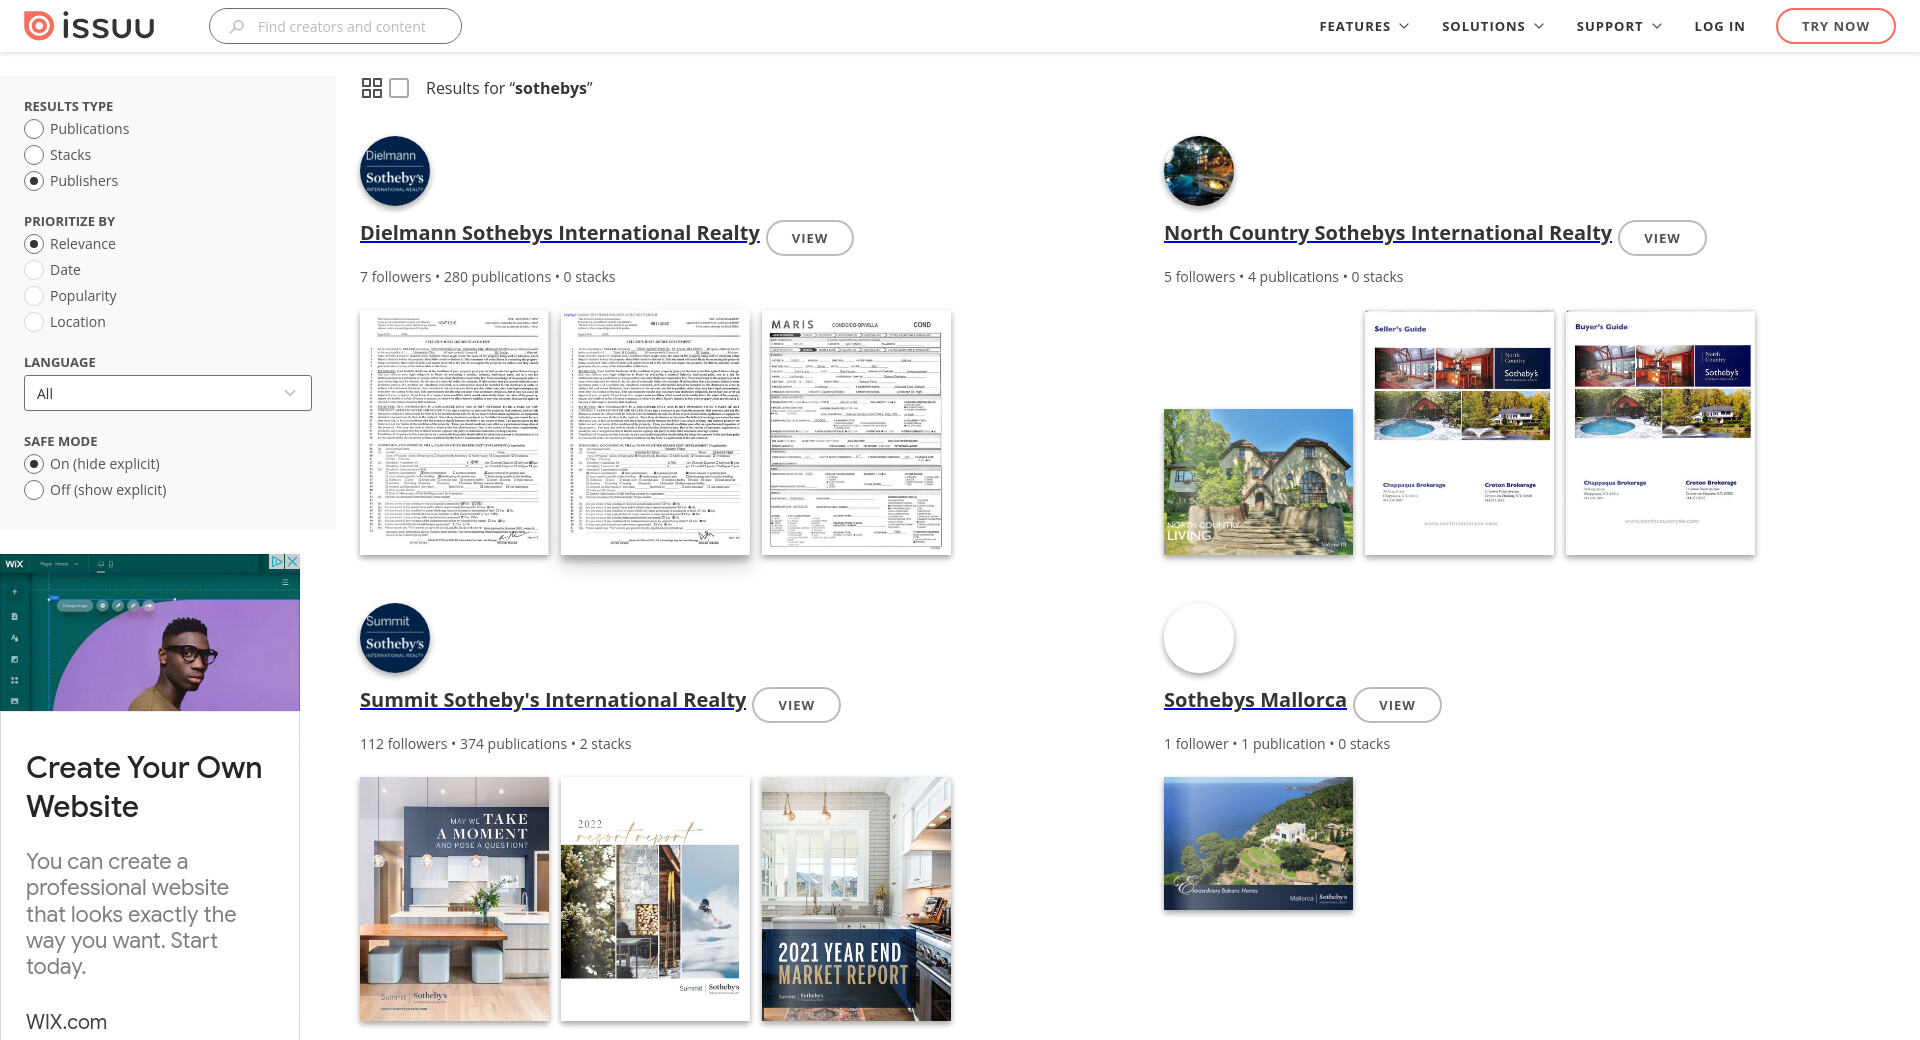Click the Issuu logo icon
The height and width of the screenshot is (1040, 1920).
[38, 26]
